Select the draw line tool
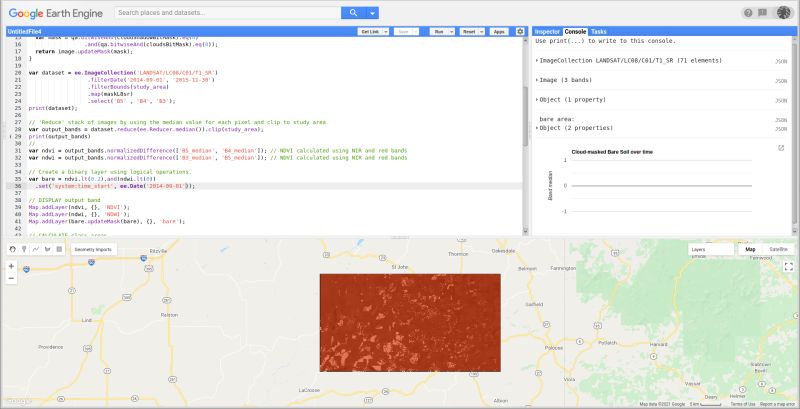 (x=36, y=249)
